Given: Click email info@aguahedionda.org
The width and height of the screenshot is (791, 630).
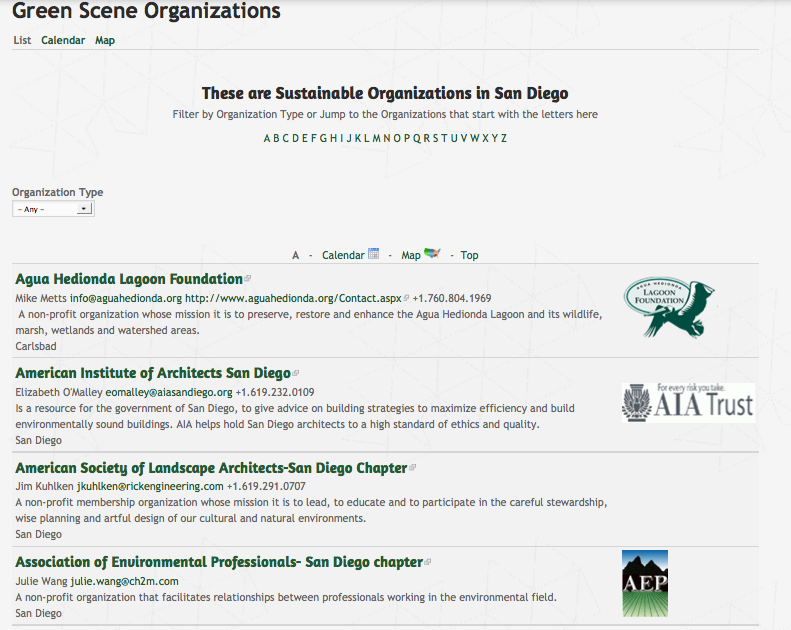Looking at the screenshot, I should 125,298.
